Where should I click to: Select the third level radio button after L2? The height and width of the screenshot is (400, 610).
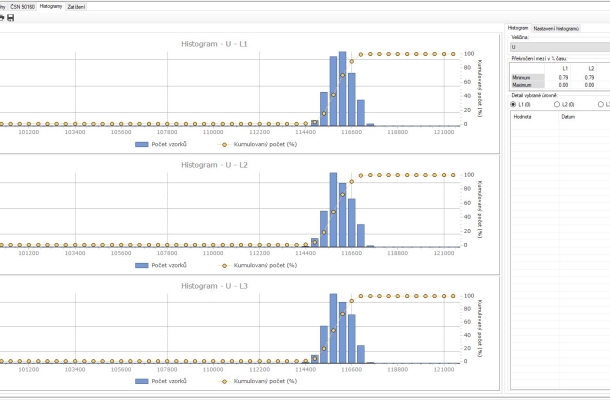(x=599, y=103)
